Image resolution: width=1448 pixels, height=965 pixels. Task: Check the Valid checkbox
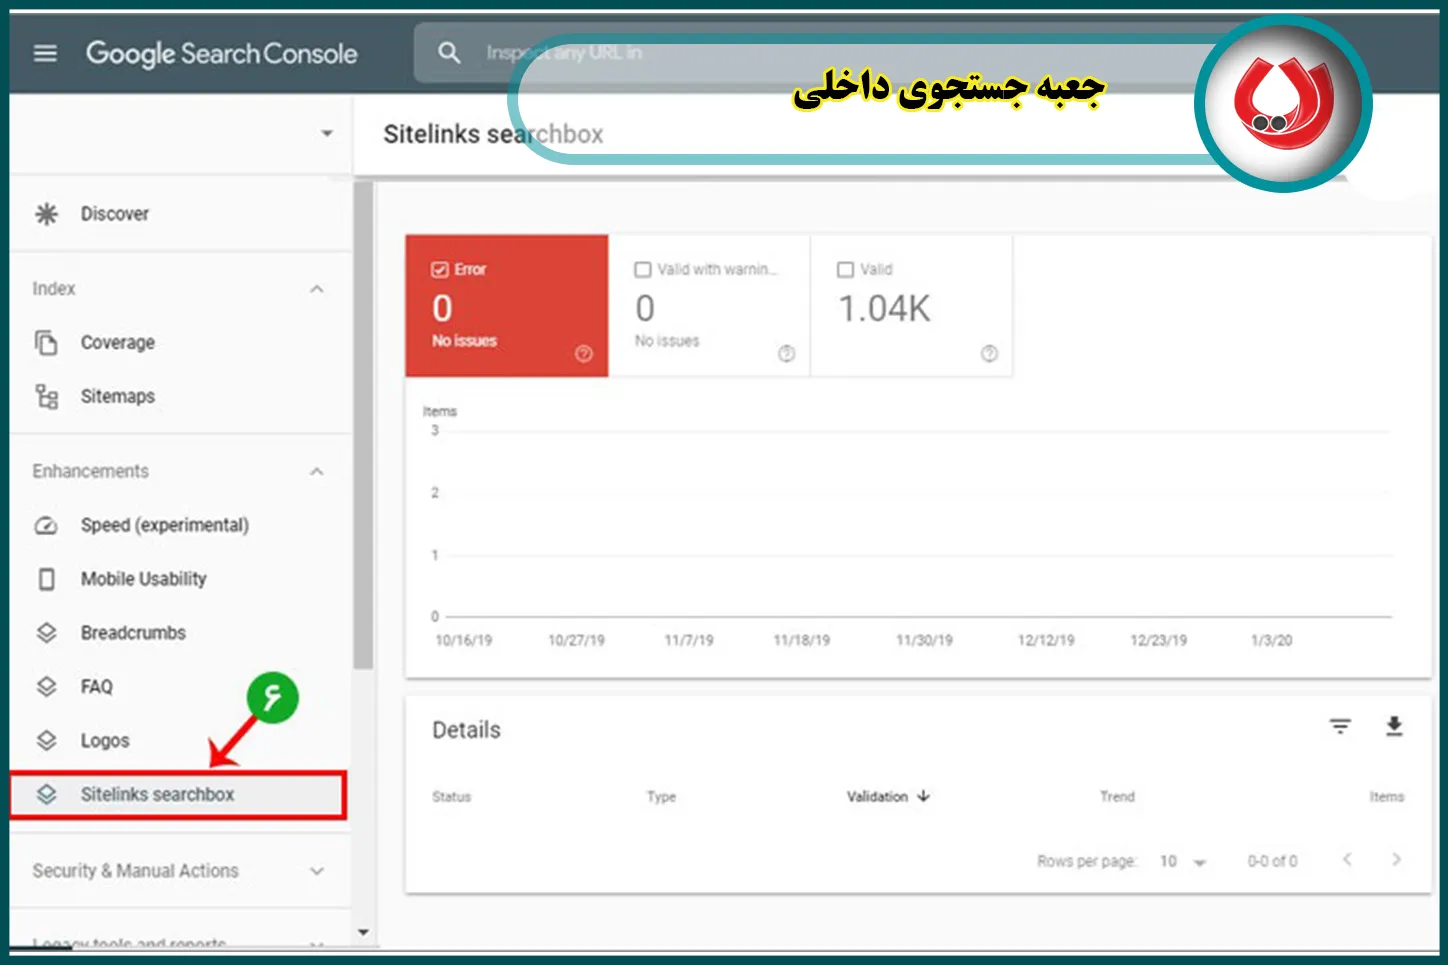click(845, 269)
